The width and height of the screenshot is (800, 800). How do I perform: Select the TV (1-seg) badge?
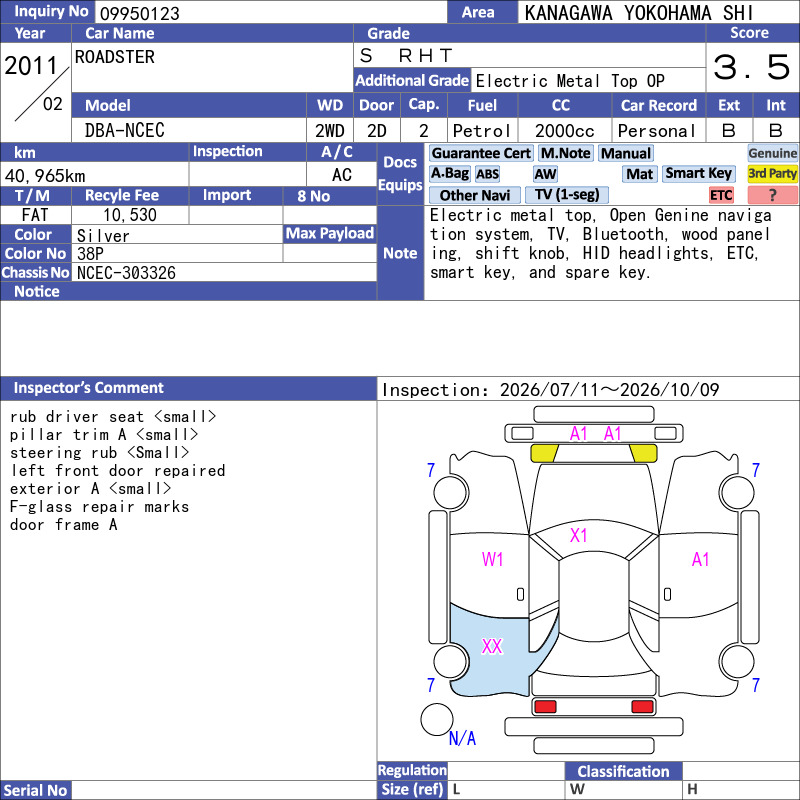567,195
